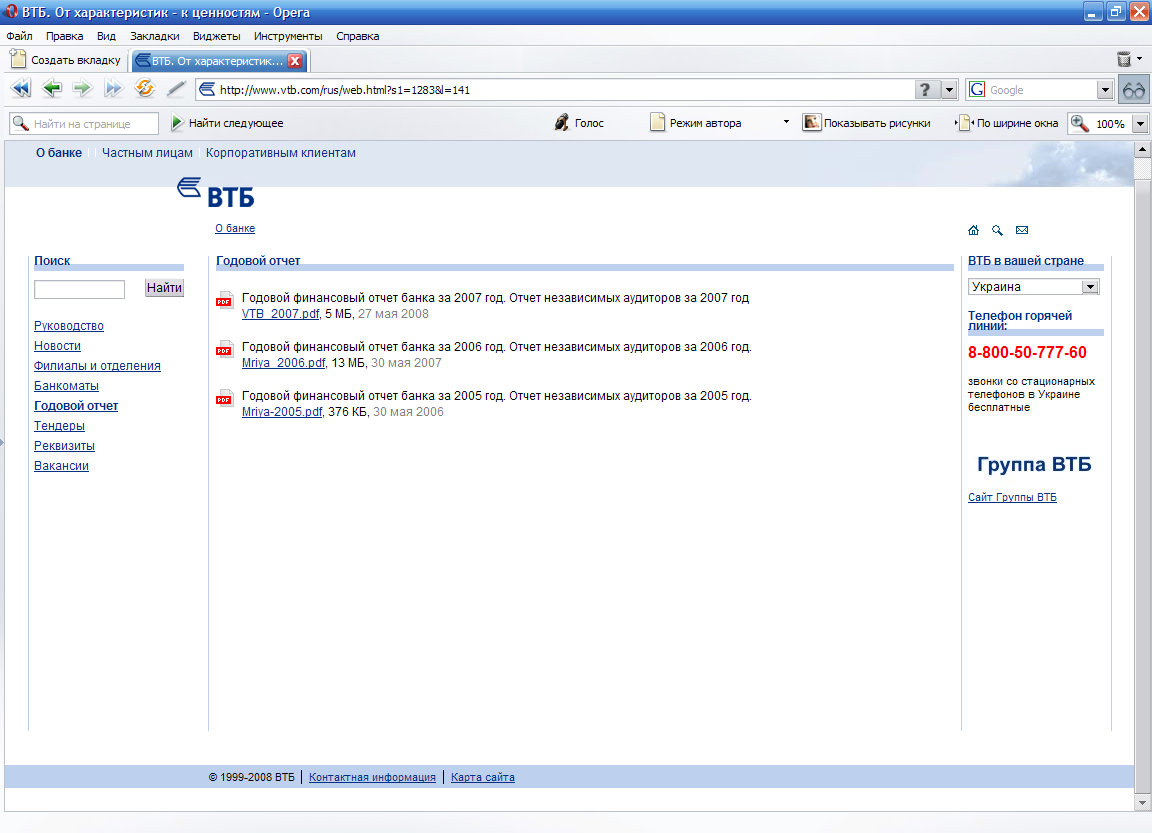Screen dimensions: 1152x833
Task: Close the ВТБ tab with red X
Action: 295,61
